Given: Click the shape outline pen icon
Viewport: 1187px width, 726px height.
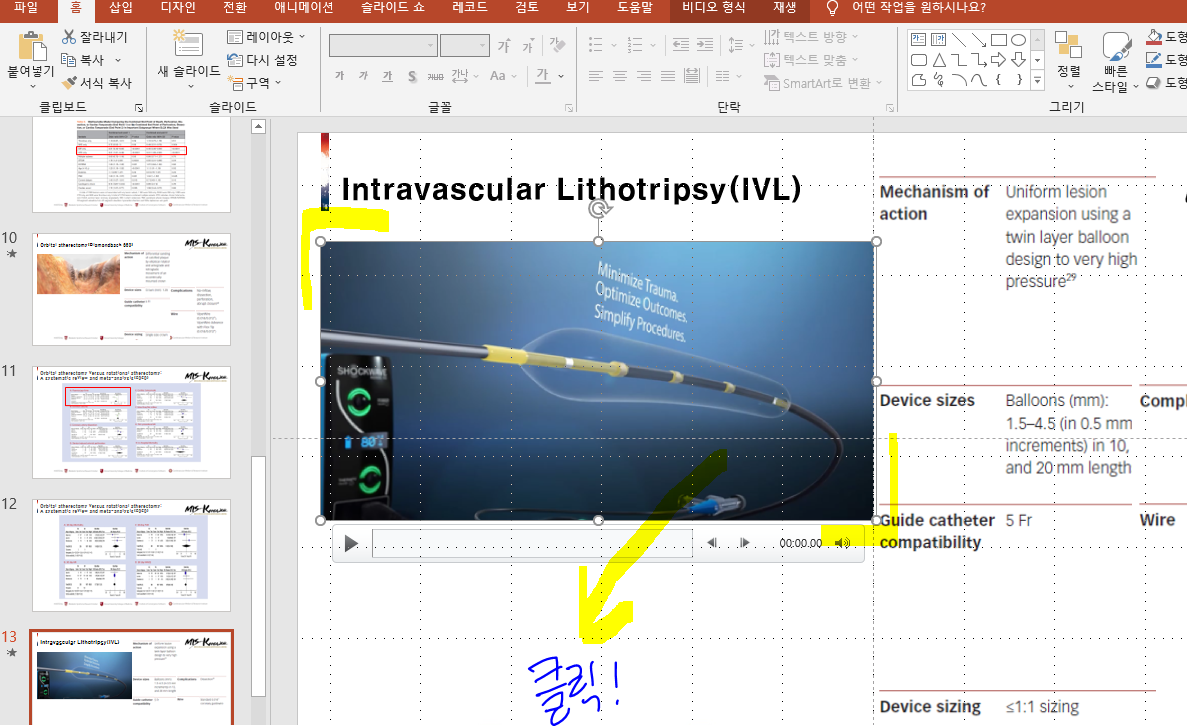Looking at the screenshot, I should 1154,60.
